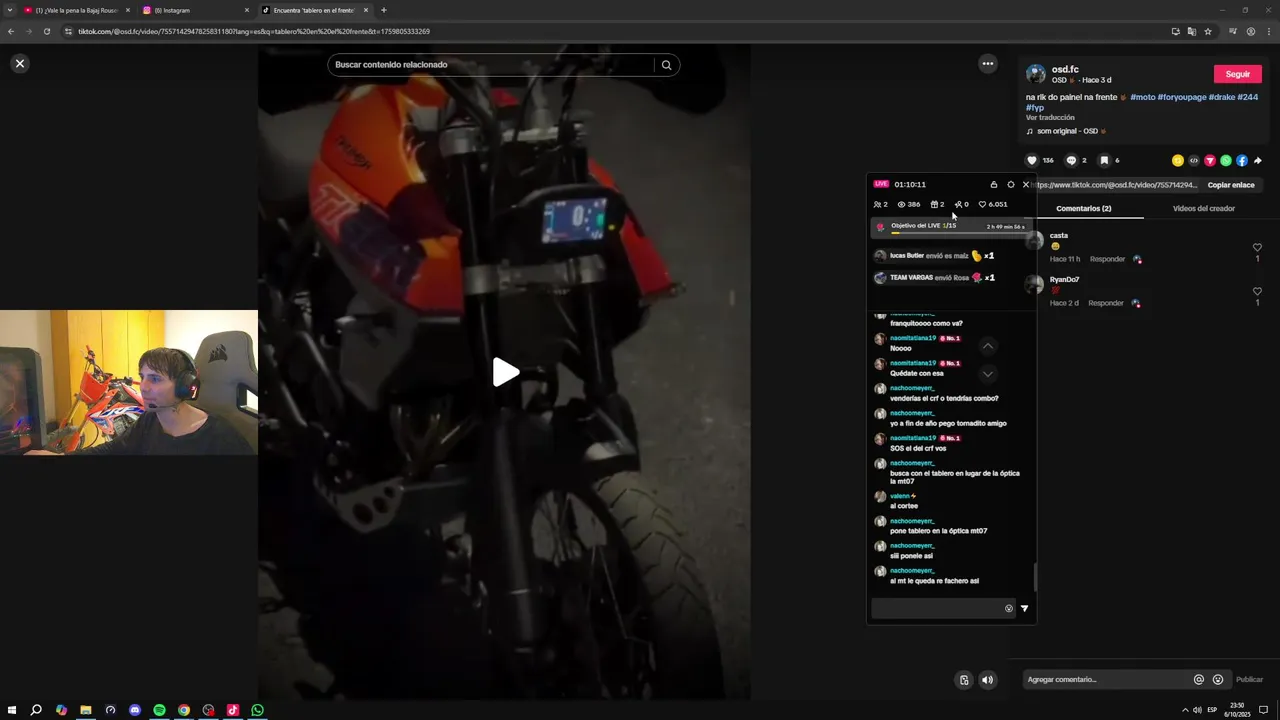This screenshot has width=1280, height=720.
Task: Open a new browser tab with plus
Action: [383, 10]
